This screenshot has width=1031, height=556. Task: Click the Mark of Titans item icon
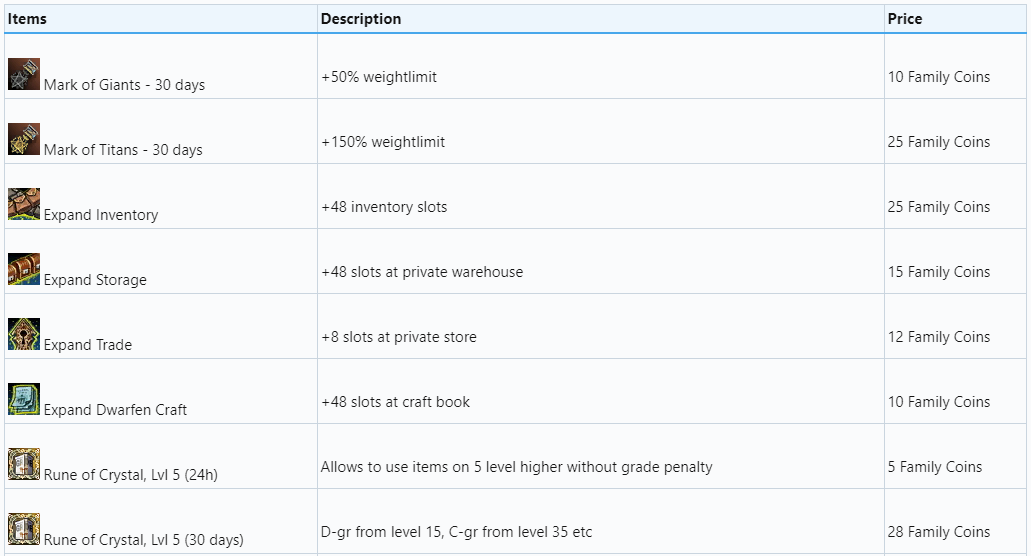click(24, 139)
